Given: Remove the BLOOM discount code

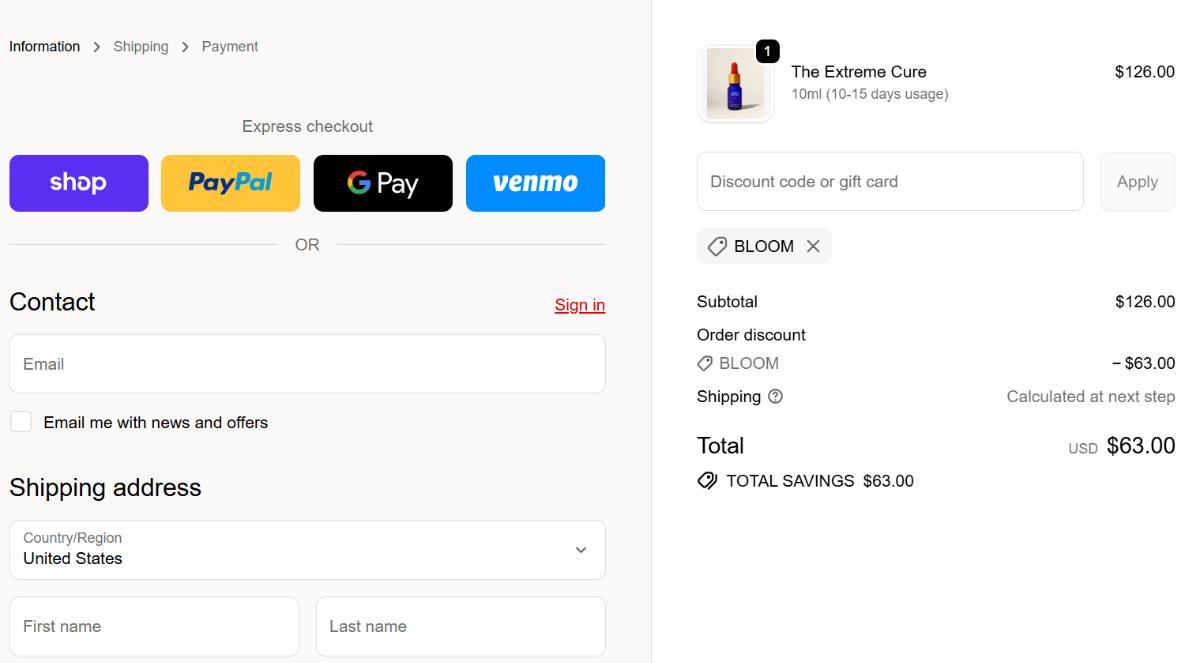Looking at the screenshot, I should click(813, 246).
